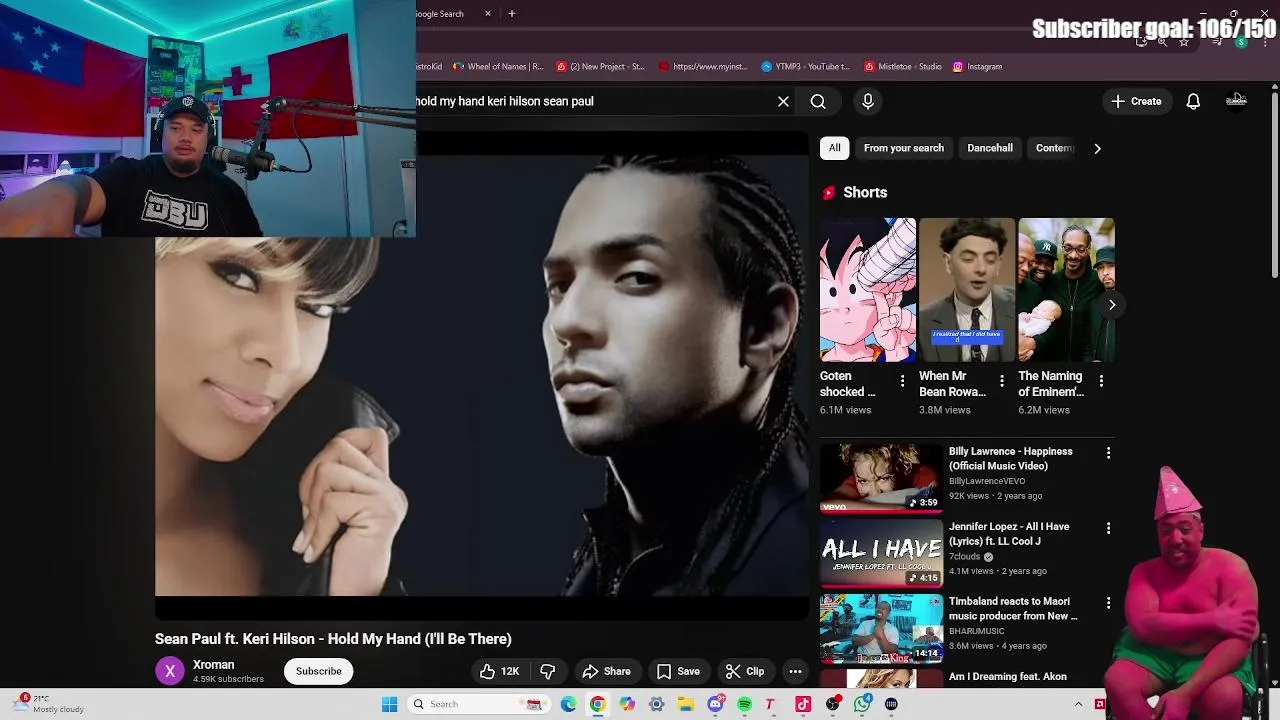Open Microsoft Edge from the taskbar
The width and height of the screenshot is (1280, 720).
[568, 704]
